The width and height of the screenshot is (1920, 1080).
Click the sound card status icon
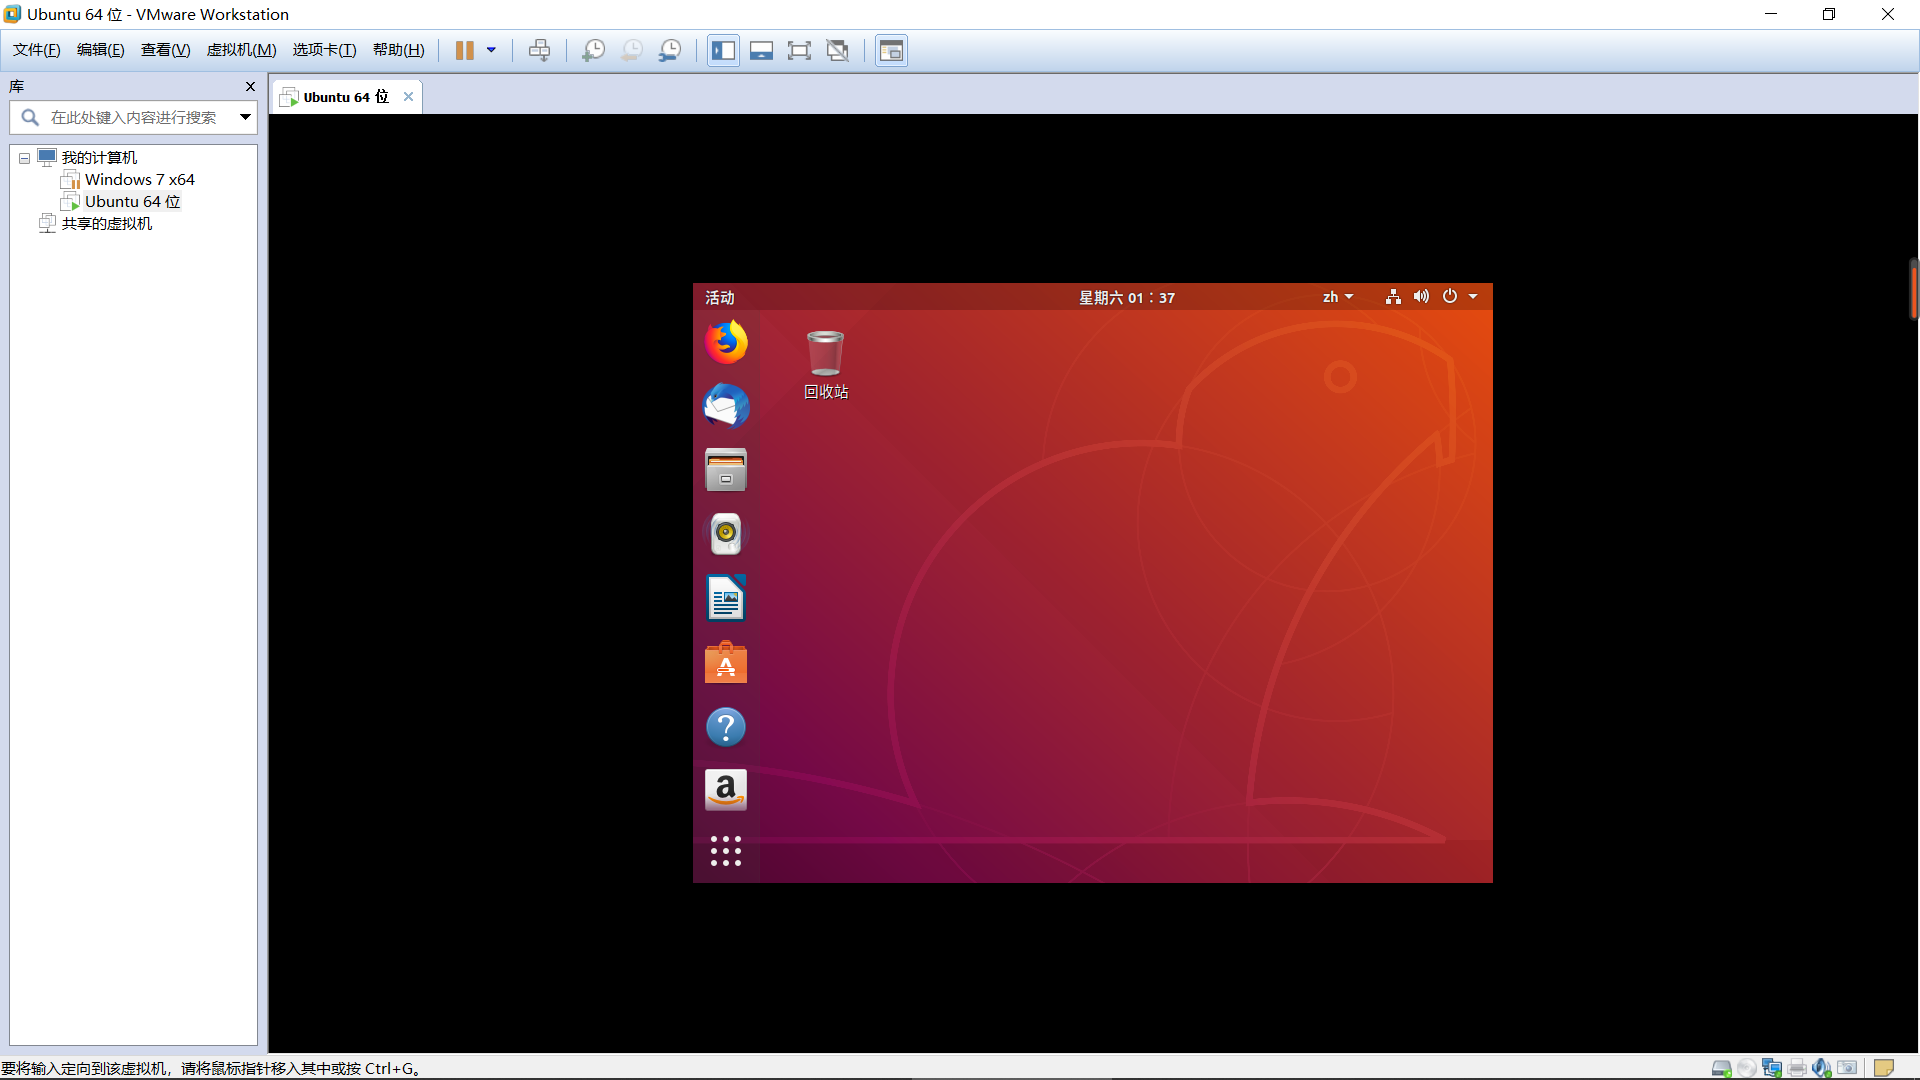tap(1821, 1068)
